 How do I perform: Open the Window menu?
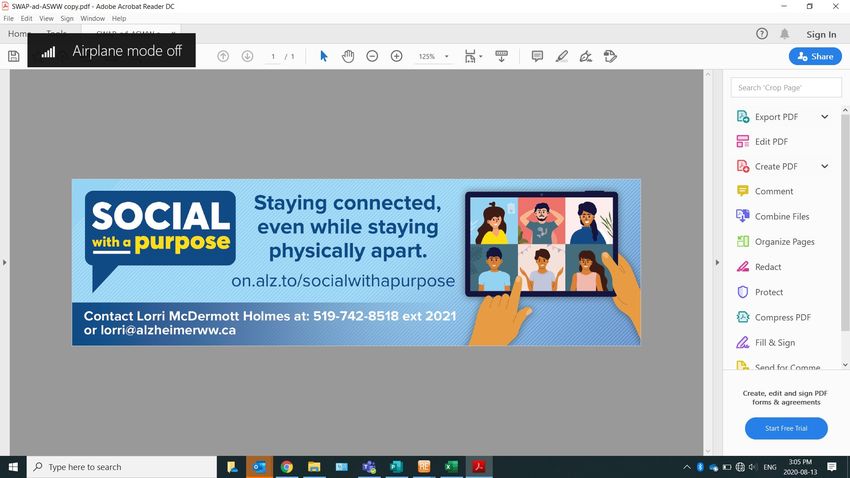point(93,18)
